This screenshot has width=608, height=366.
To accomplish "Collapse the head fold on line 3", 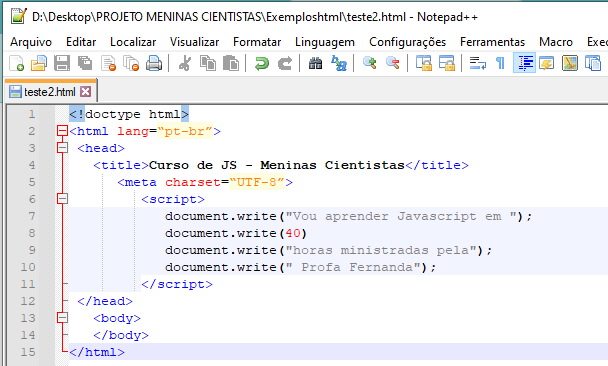I will point(62,148).
